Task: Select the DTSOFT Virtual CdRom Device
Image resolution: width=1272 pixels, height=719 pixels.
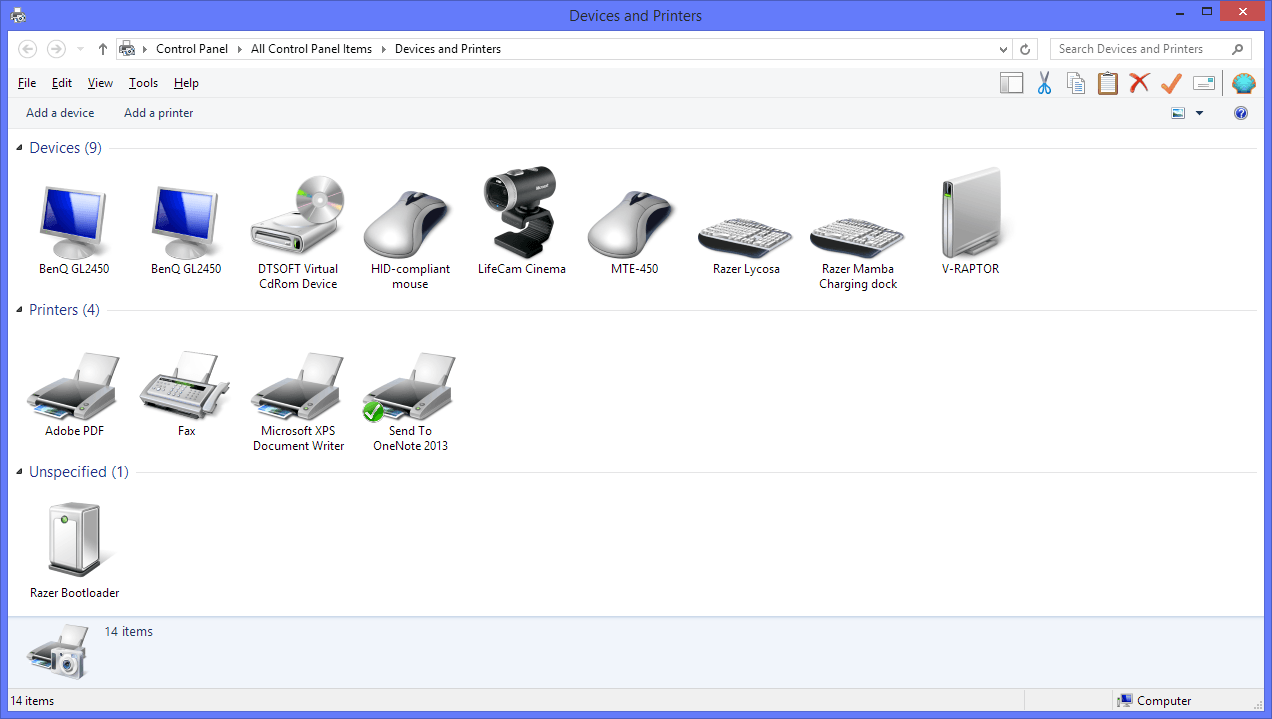Action: [x=298, y=234]
